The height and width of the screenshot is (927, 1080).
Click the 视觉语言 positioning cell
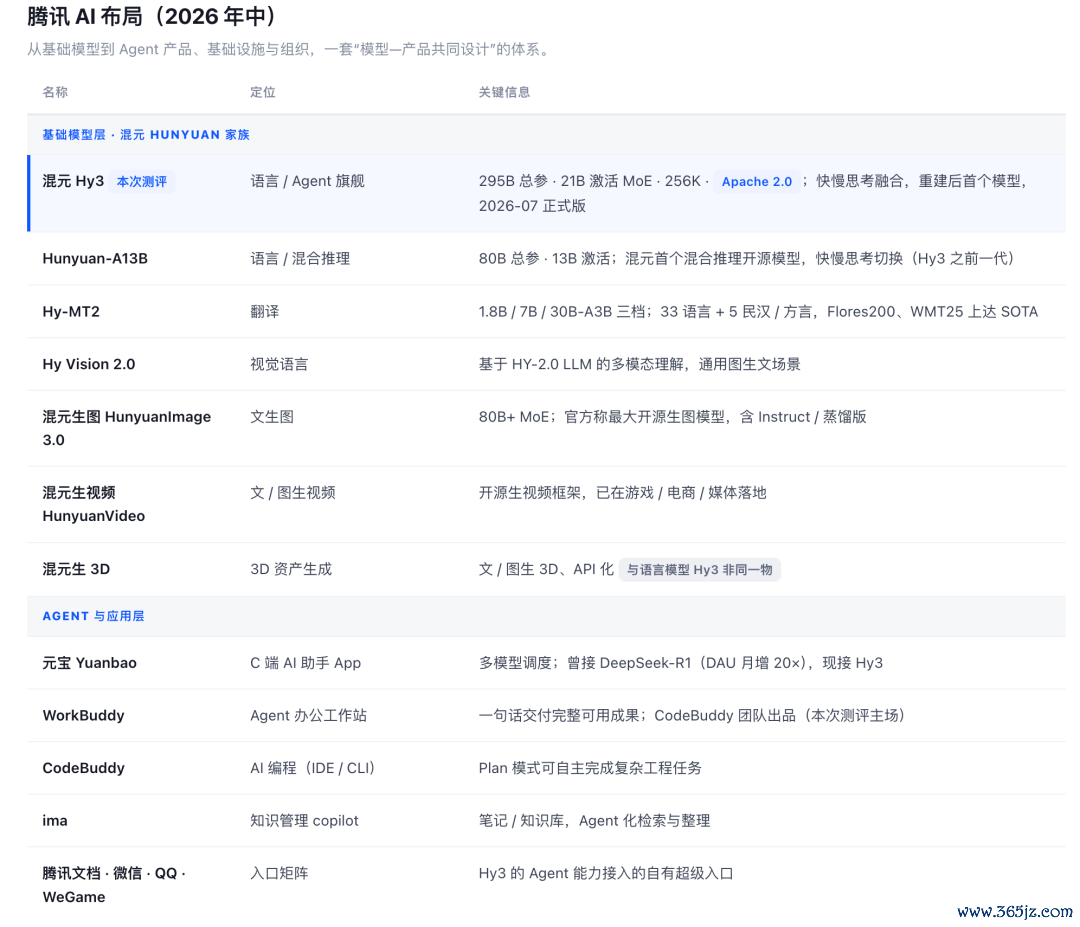[x=279, y=364]
